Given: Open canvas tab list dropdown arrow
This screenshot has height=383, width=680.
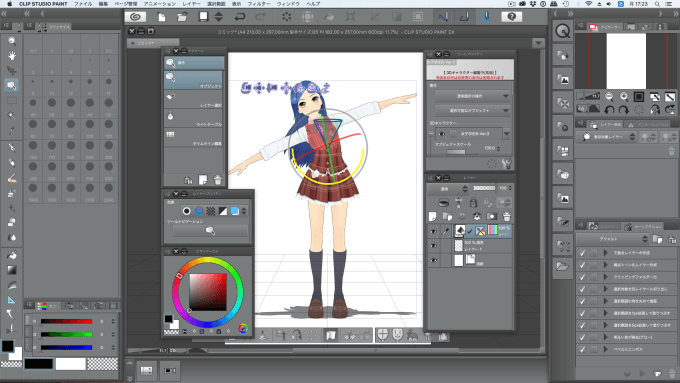Looking at the screenshot, I should pyautogui.click(x=538, y=43).
